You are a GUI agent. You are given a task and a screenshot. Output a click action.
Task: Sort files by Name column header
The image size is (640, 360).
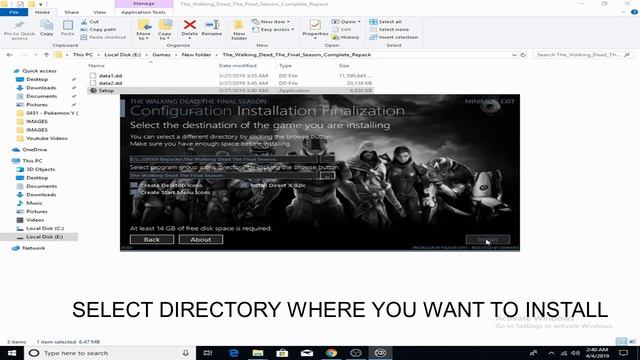tap(96, 66)
